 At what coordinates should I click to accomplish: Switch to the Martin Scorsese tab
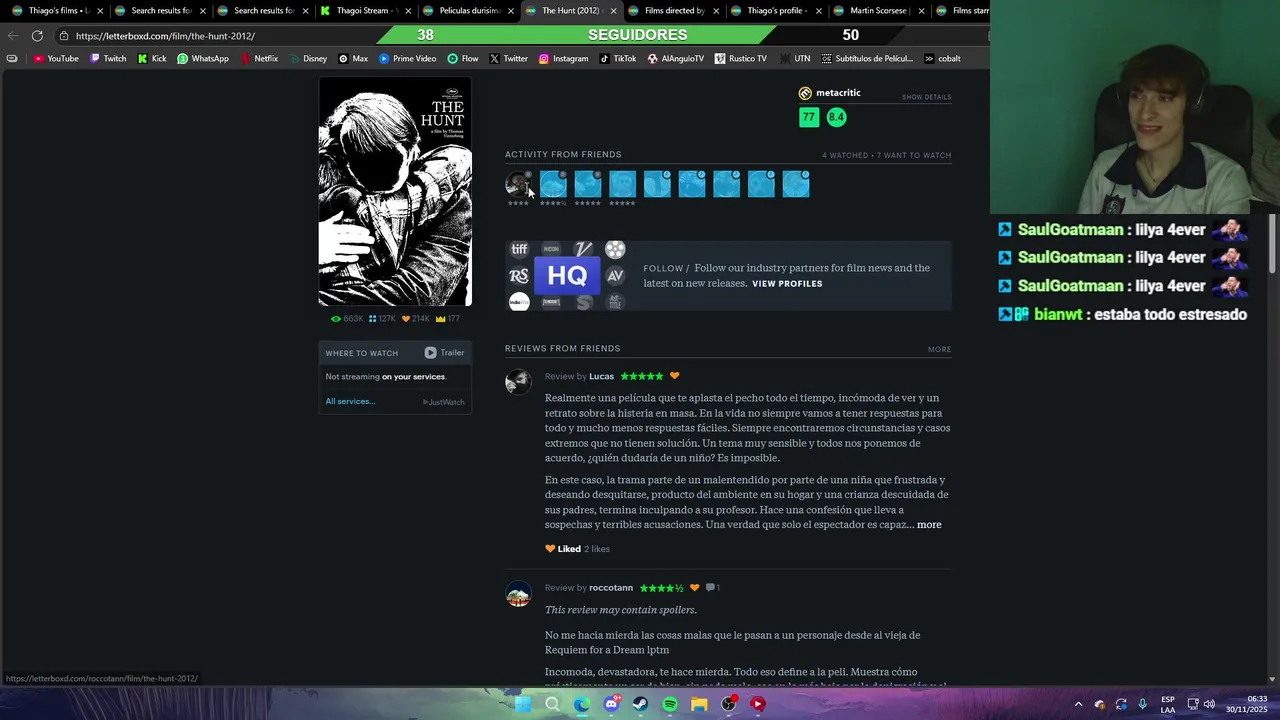pyautogui.click(x=879, y=11)
